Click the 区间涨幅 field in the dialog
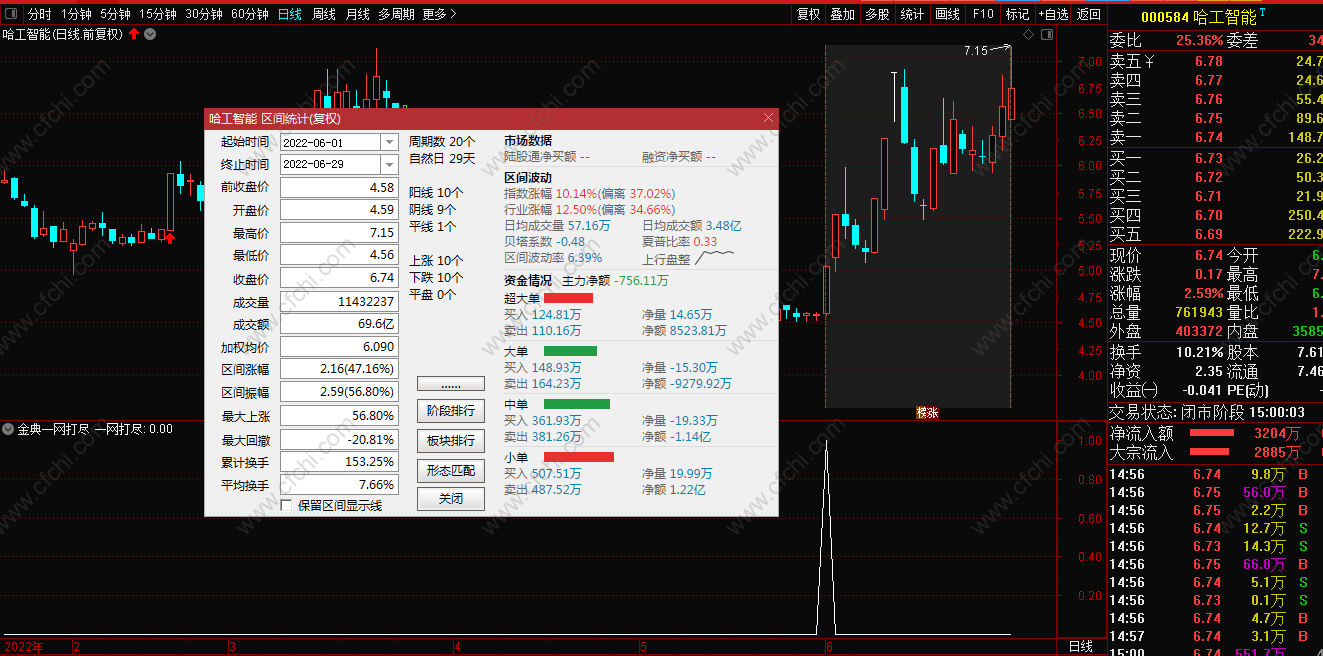1323x656 pixels. [338, 370]
